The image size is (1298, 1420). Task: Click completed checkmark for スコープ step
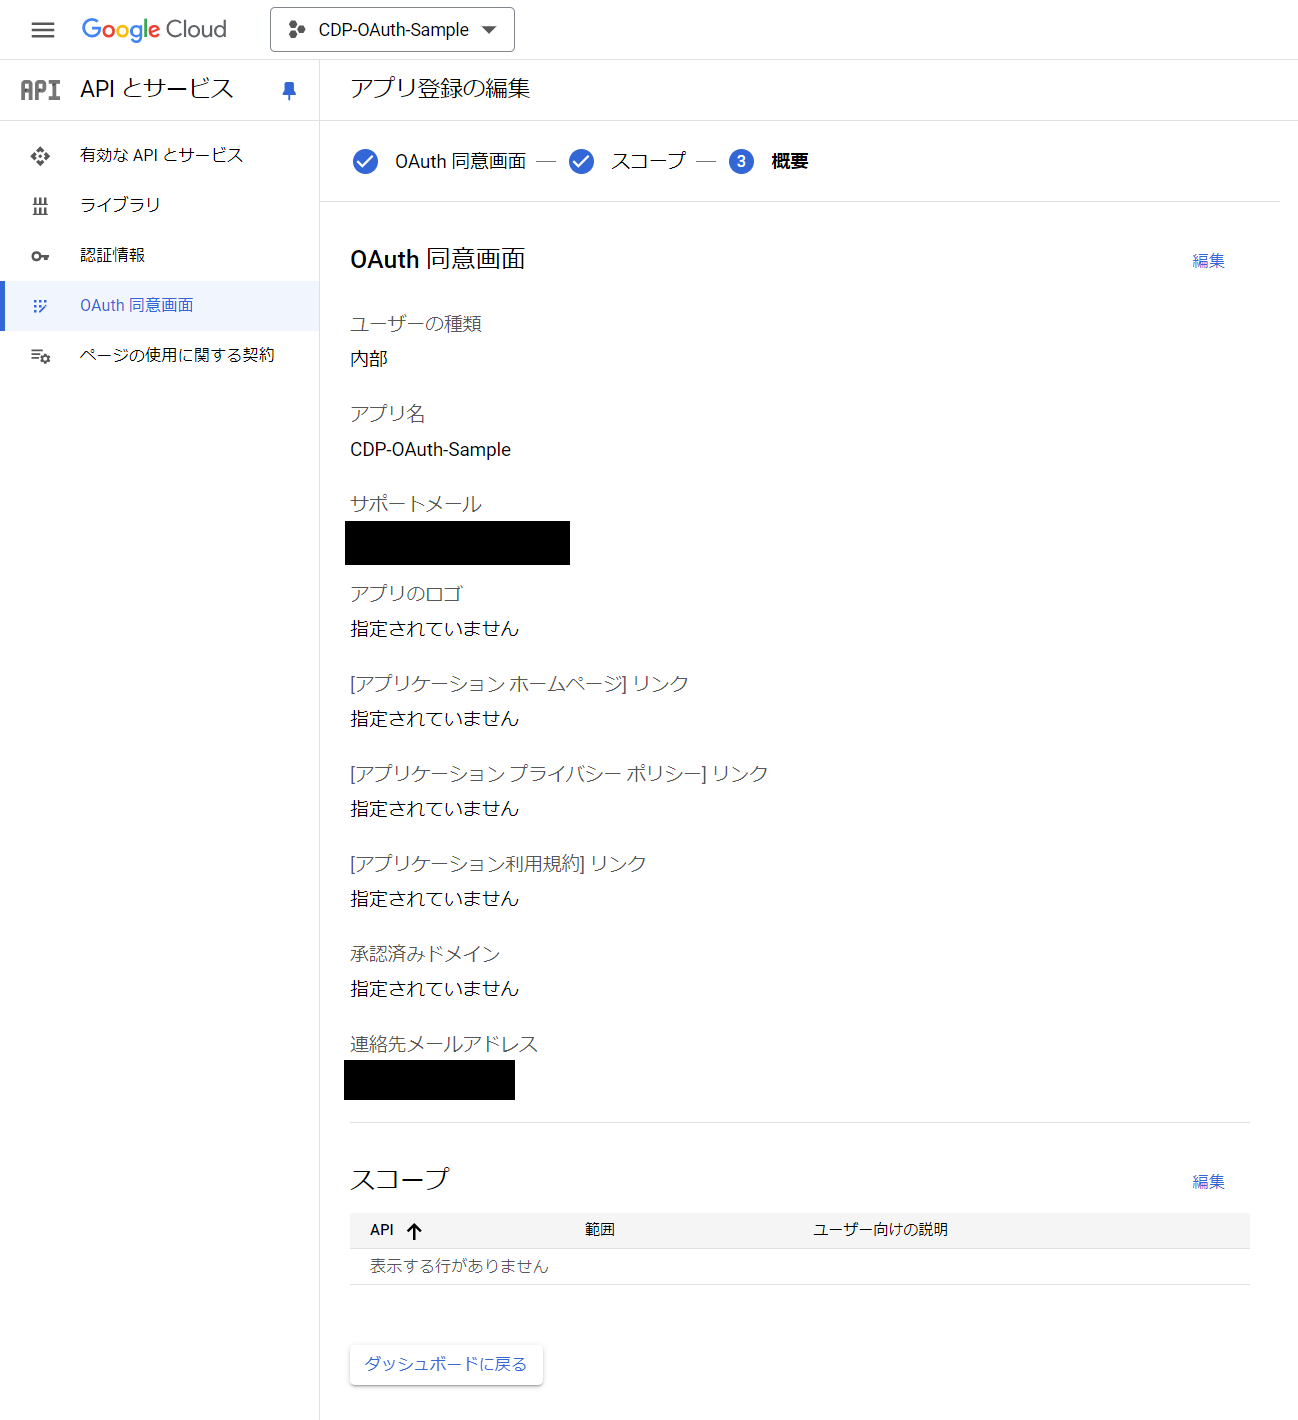pyautogui.click(x=582, y=161)
